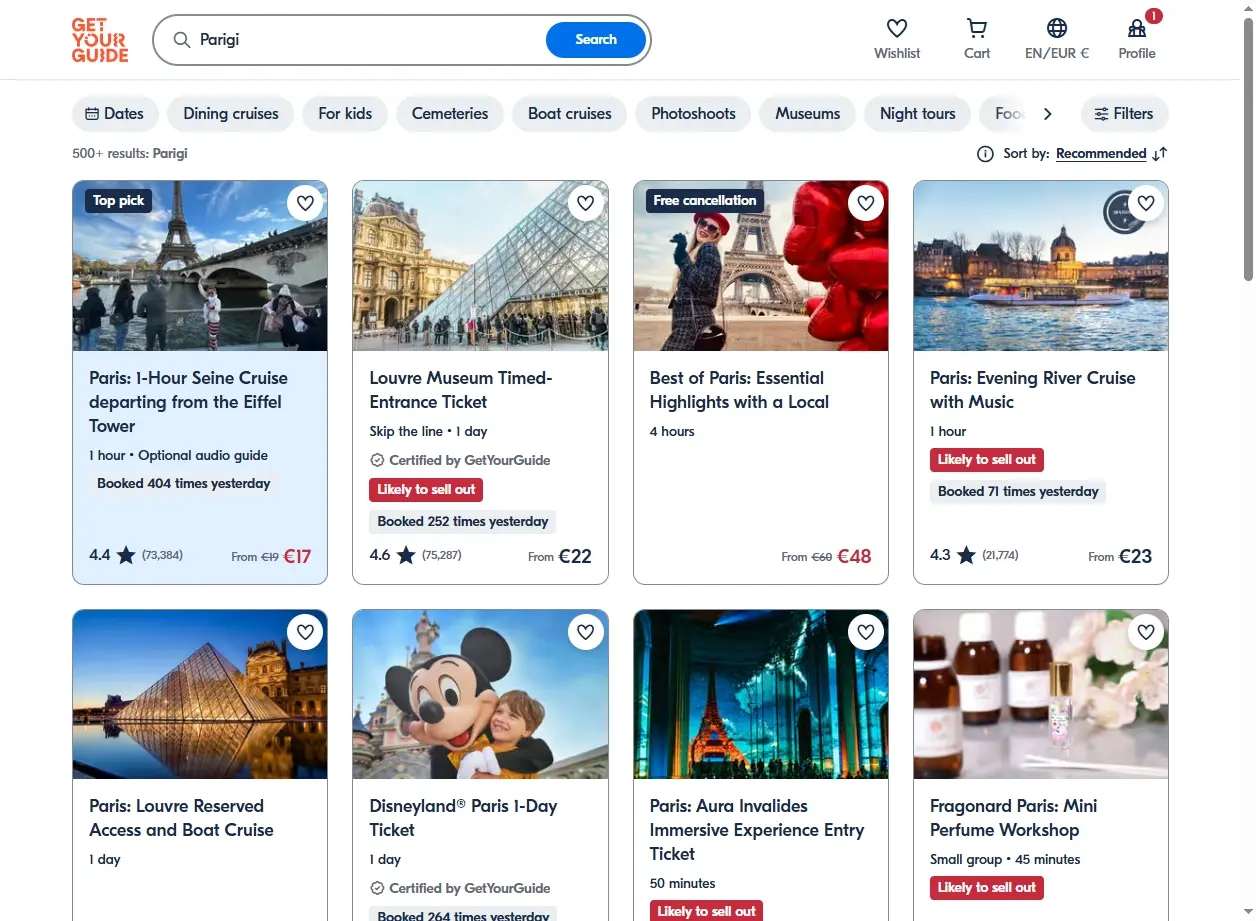Screen dimensions: 1256x921
Task: Heart the Evening River Cruise with Music card
Action: tap(1146, 203)
